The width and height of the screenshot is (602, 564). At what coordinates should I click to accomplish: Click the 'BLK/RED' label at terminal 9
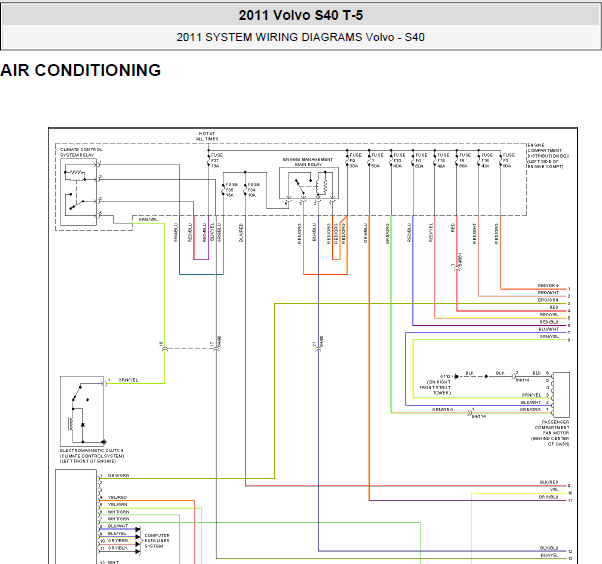point(548,482)
